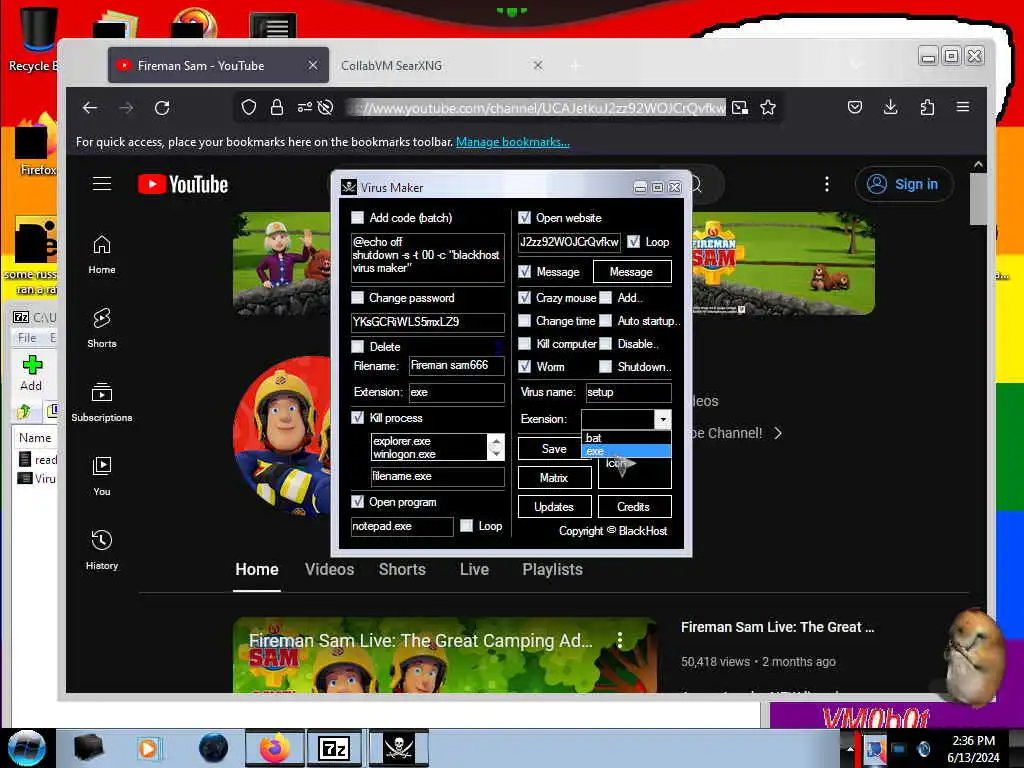
Task: Click the Updates button
Action: point(554,507)
